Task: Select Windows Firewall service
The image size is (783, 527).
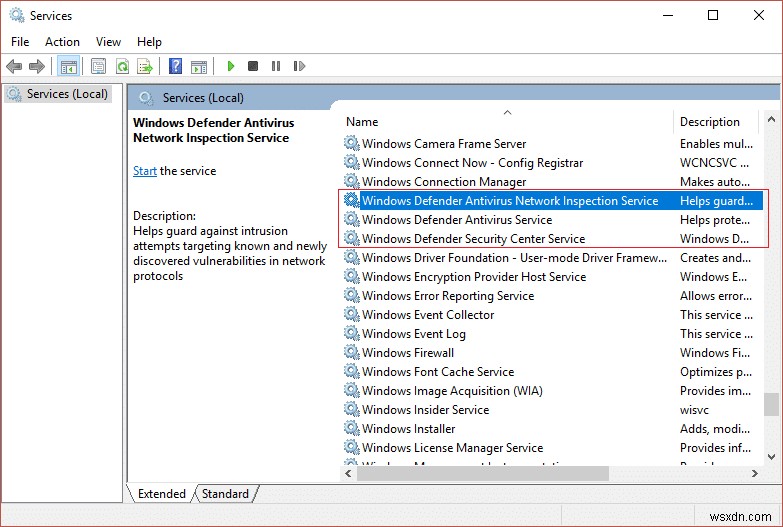Action: 552,352
